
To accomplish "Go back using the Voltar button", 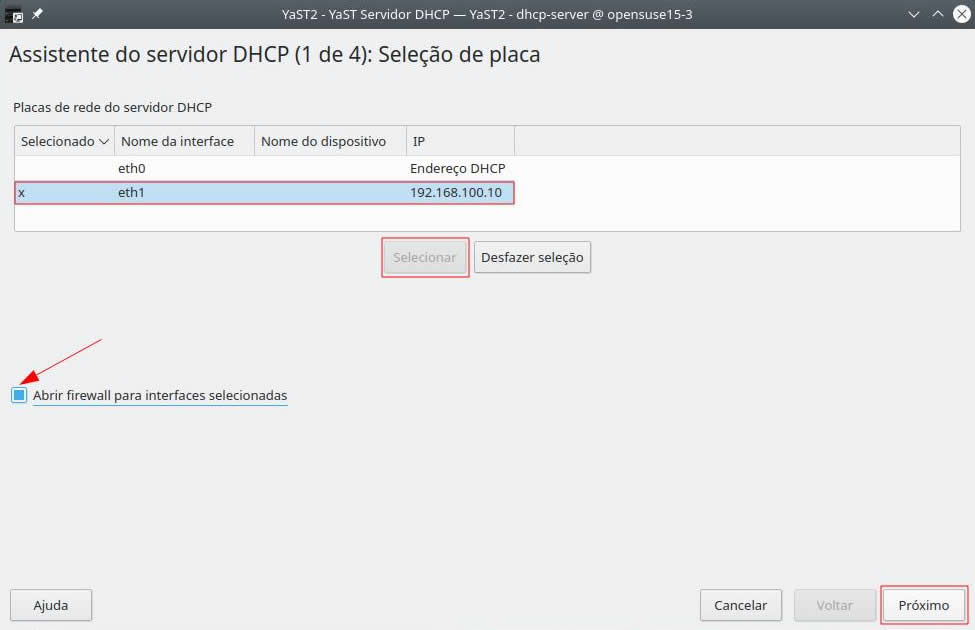I will click(x=834, y=605).
